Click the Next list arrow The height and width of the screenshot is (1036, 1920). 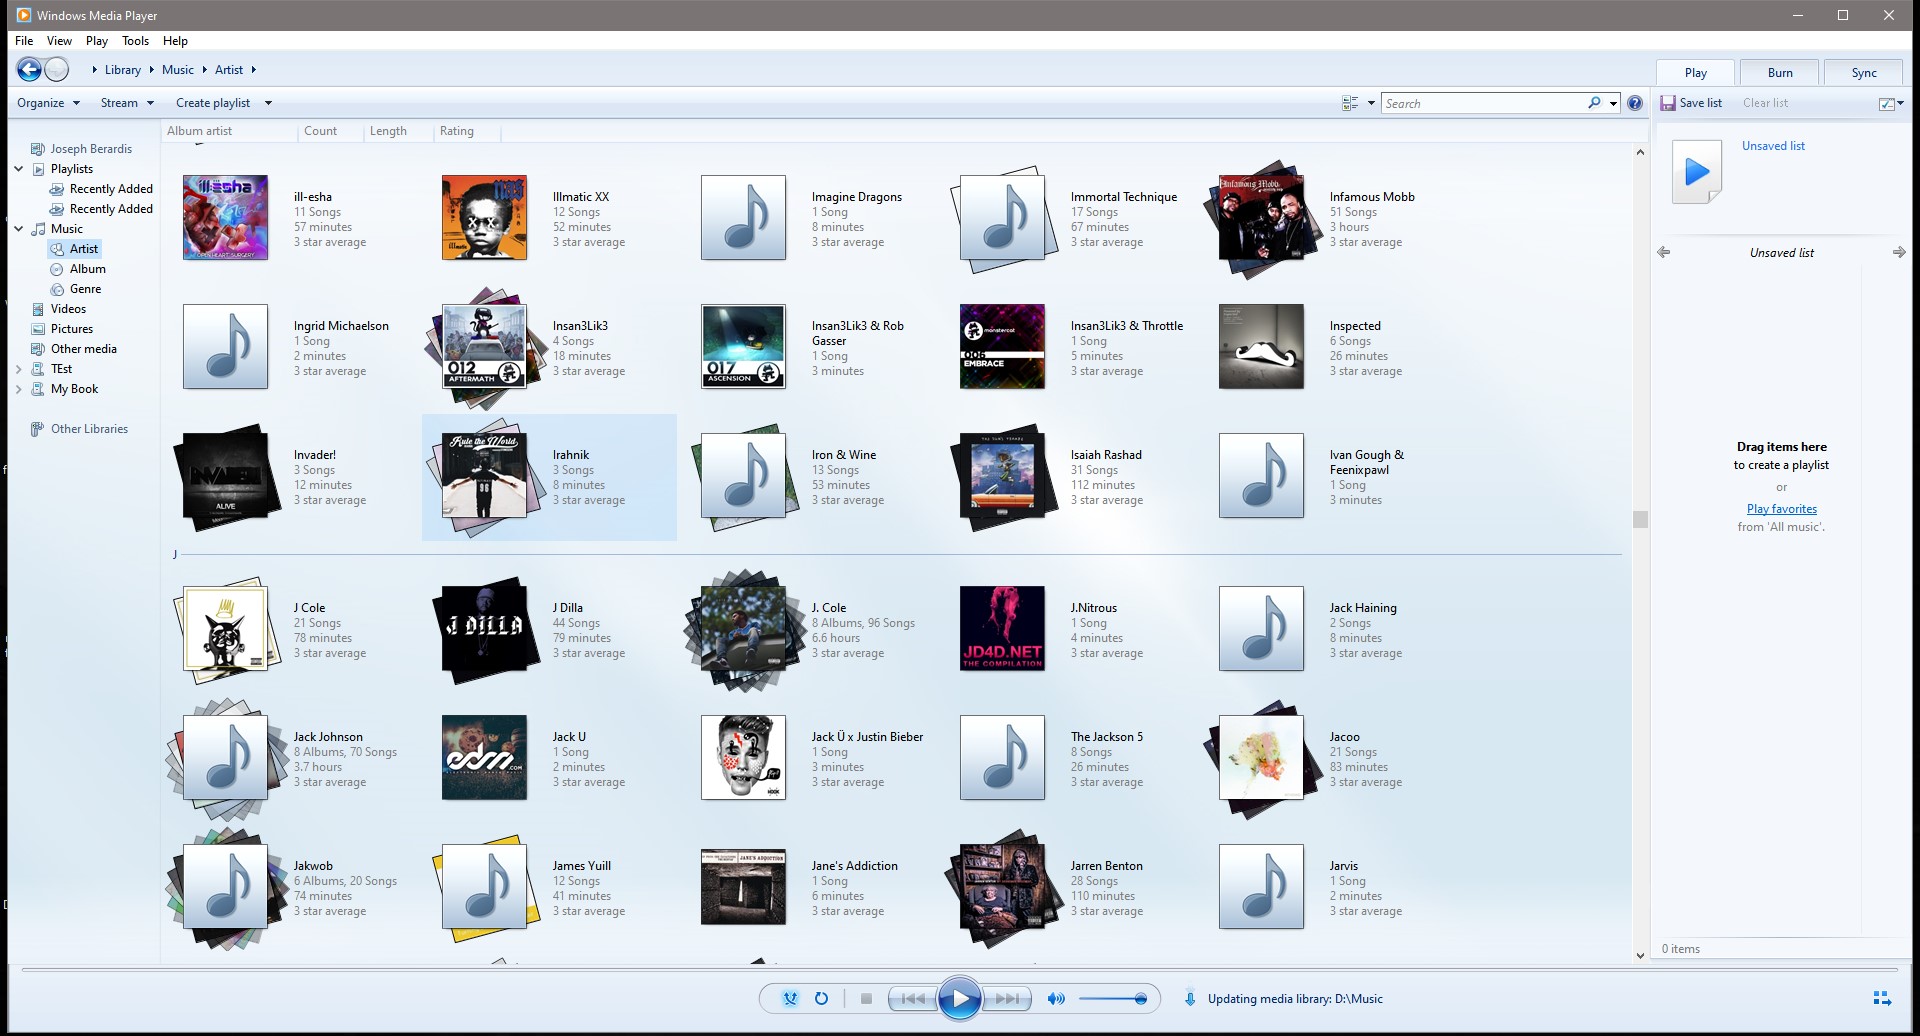[1899, 252]
